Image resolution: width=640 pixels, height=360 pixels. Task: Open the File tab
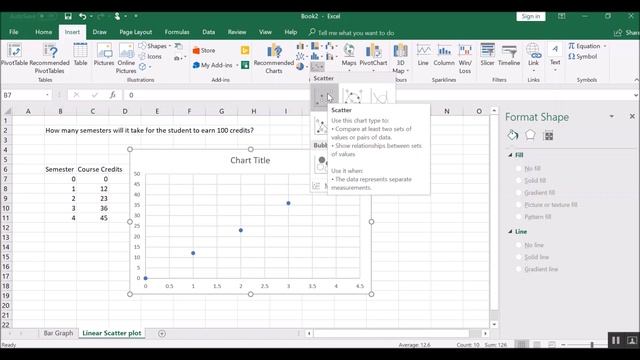tap(13, 32)
